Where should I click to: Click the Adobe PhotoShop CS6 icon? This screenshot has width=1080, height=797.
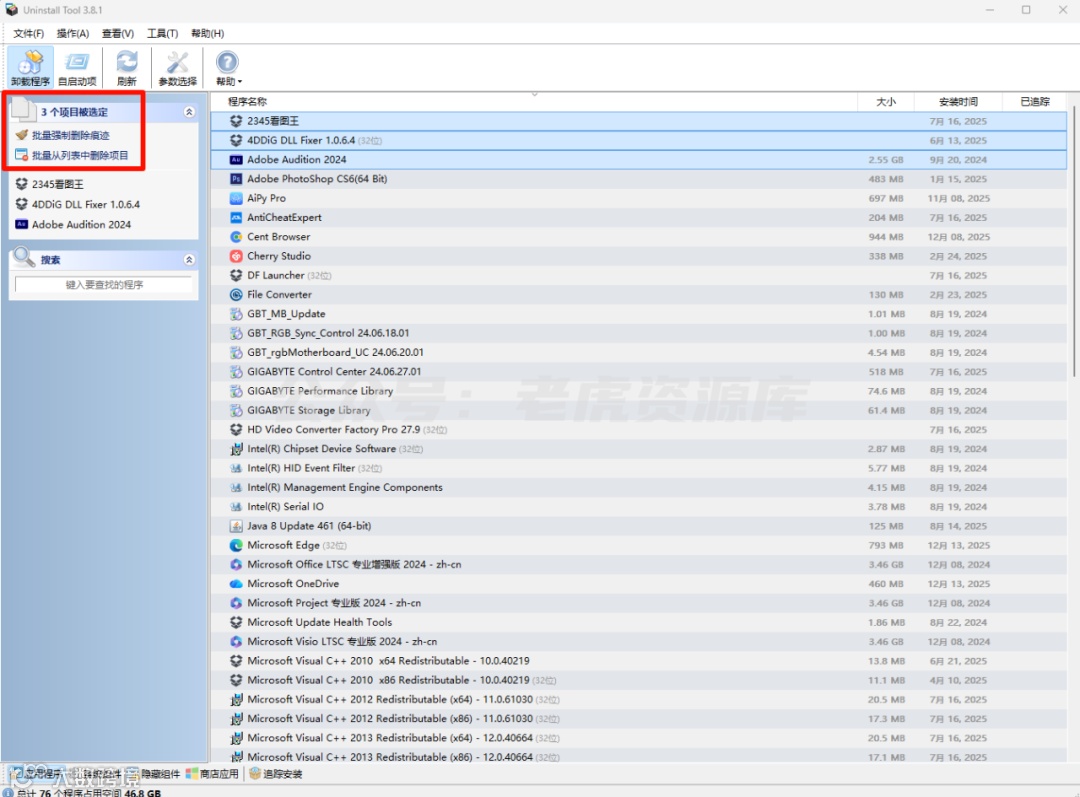[x=236, y=179]
